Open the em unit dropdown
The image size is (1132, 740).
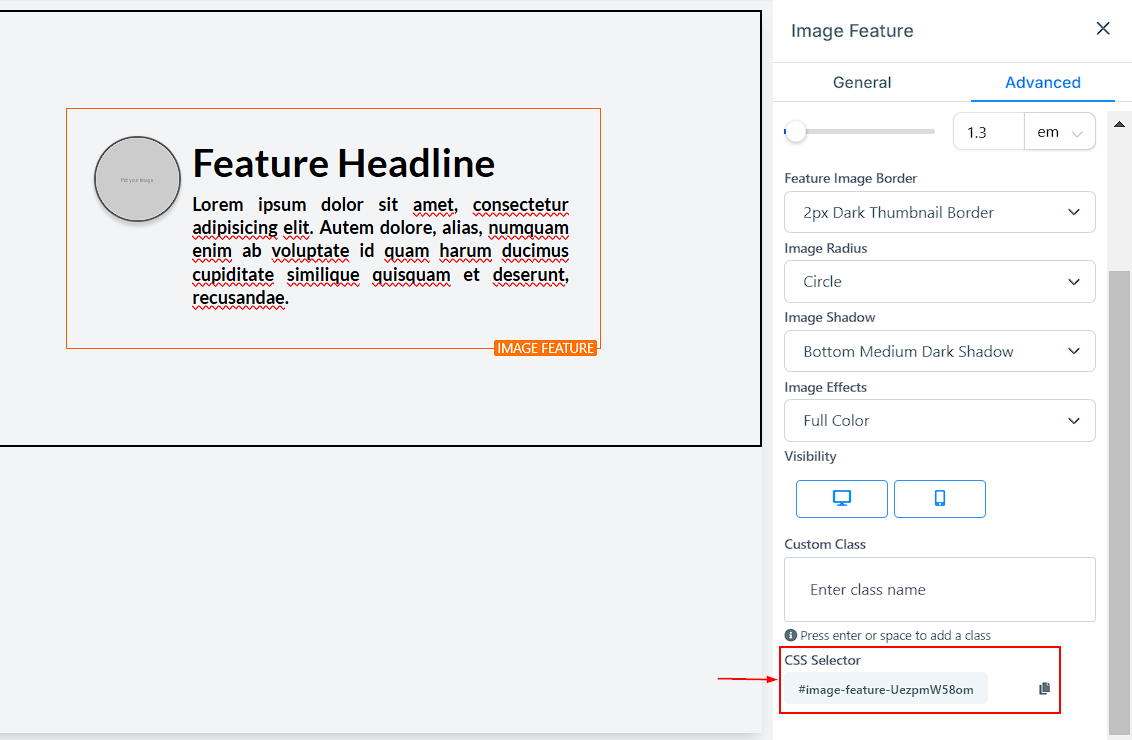pos(1060,132)
